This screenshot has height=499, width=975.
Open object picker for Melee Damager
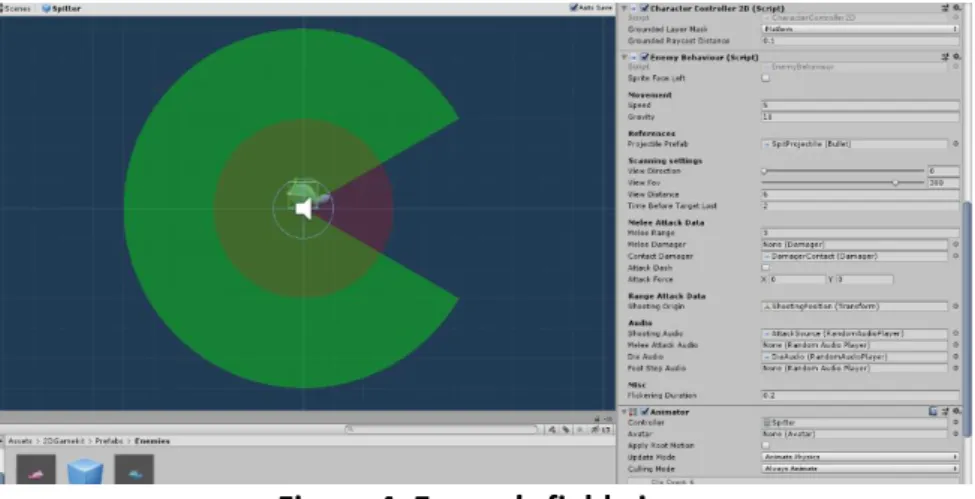coord(956,245)
